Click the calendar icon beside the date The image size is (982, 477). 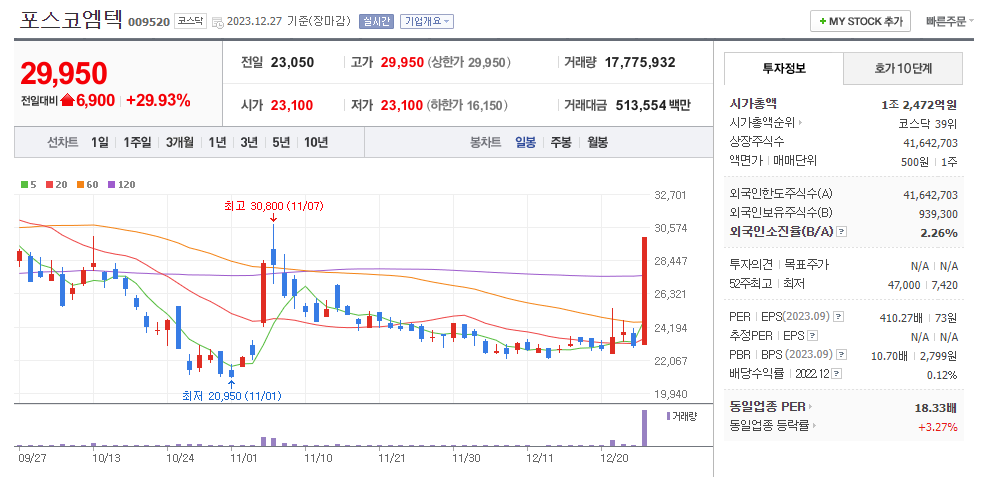(218, 22)
